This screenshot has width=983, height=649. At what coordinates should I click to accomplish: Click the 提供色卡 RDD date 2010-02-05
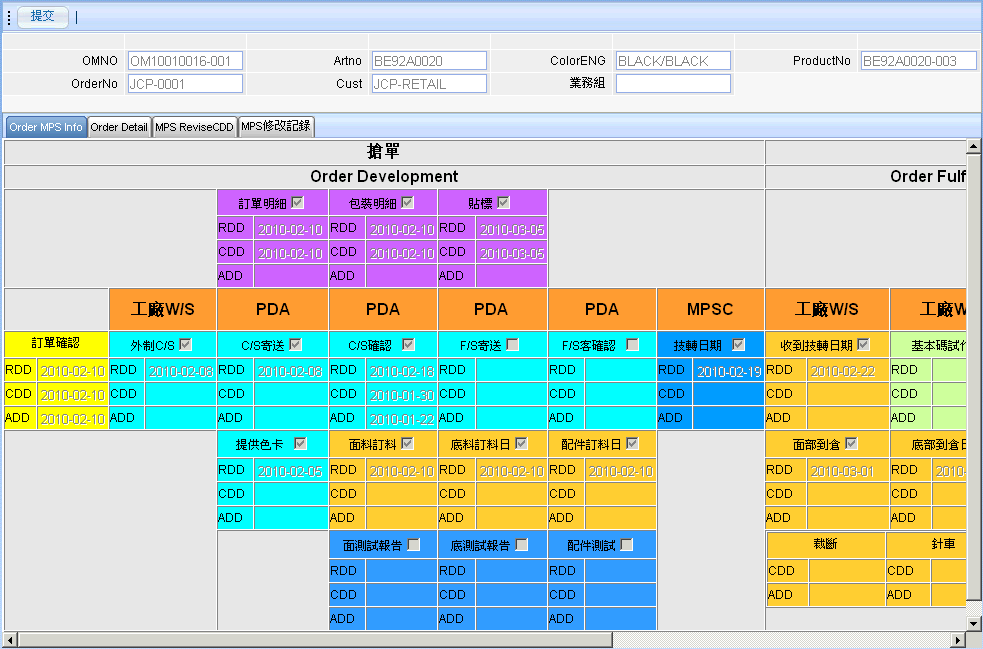290,471
